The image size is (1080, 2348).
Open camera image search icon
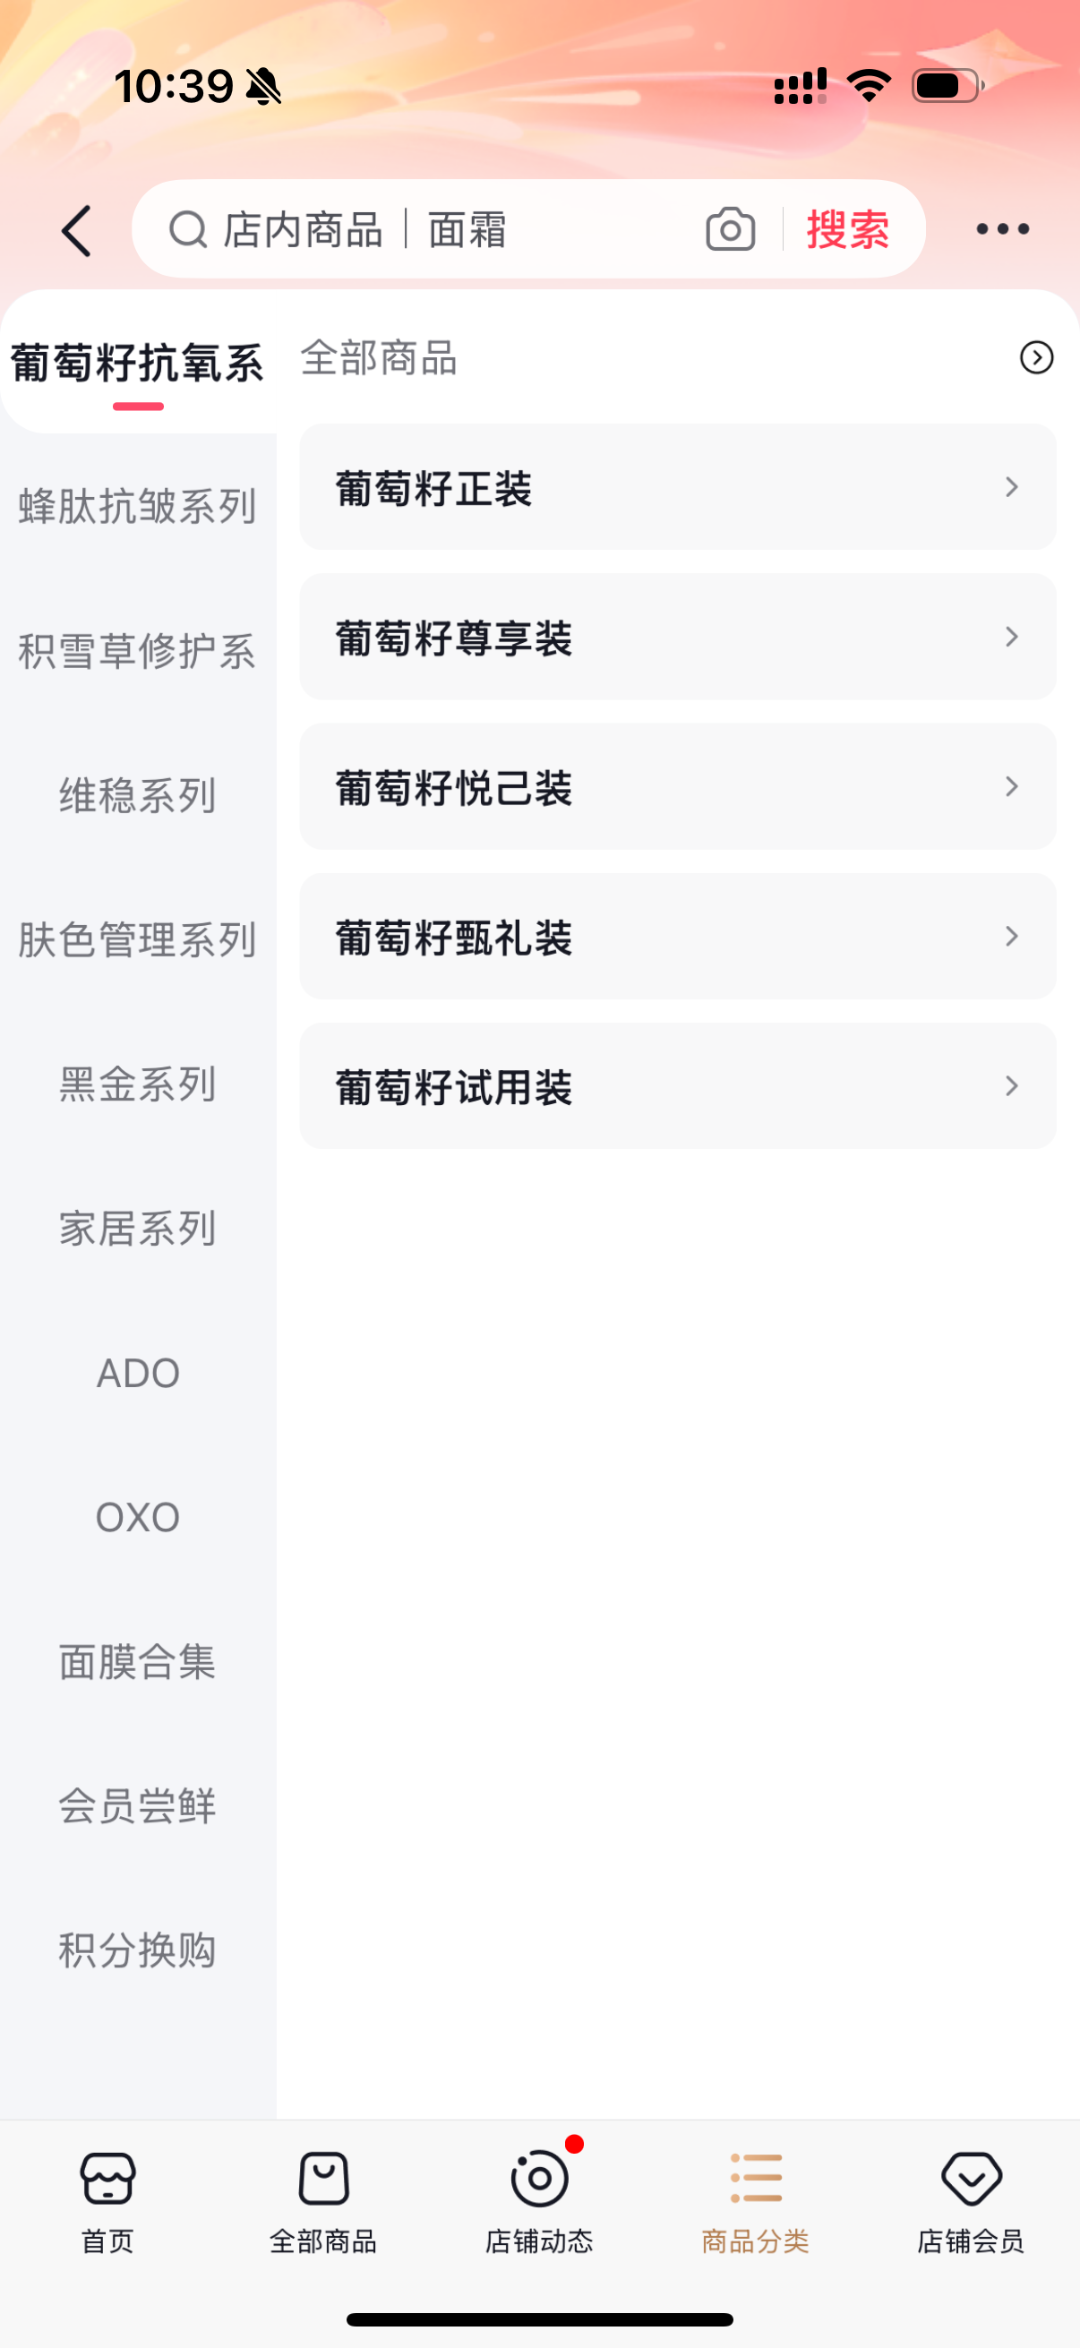pos(730,230)
